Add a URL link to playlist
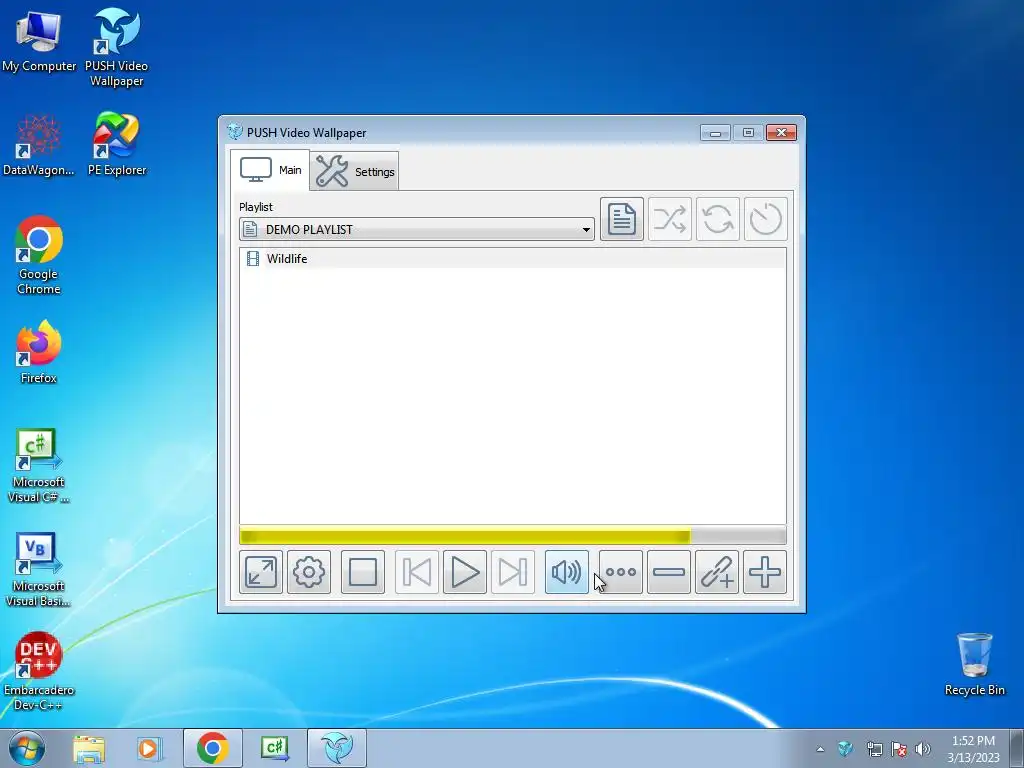 pos(716,572)
